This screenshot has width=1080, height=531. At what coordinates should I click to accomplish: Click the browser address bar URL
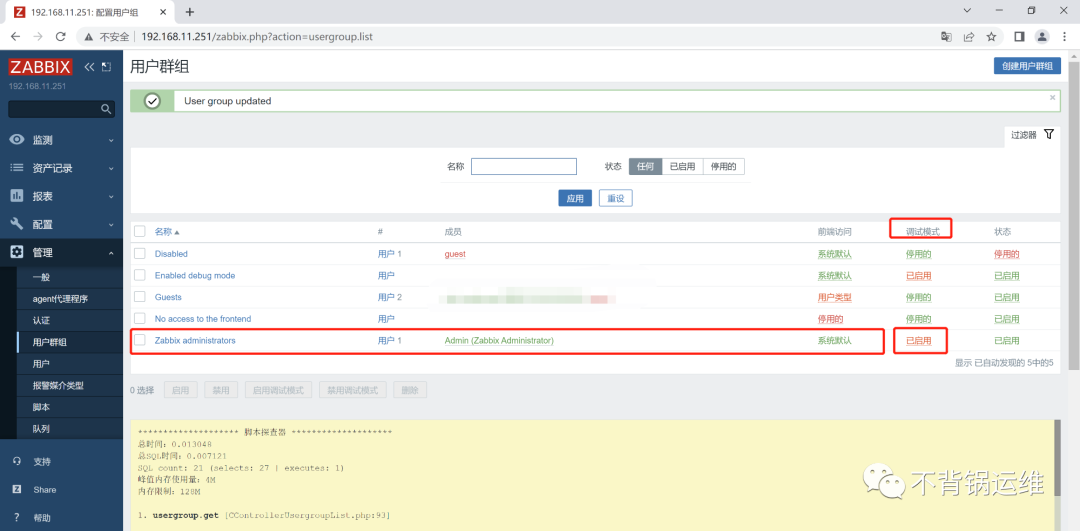[257, 37]
